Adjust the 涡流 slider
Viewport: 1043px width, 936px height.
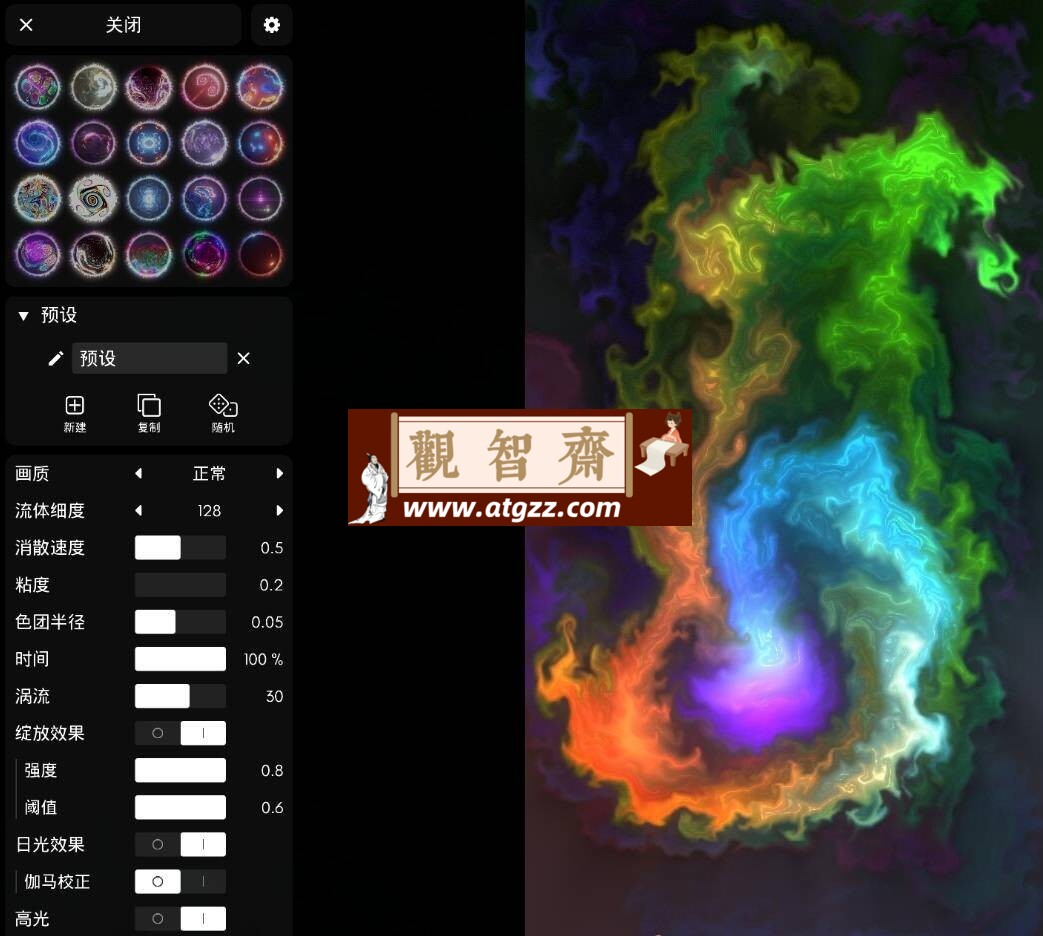180,697
